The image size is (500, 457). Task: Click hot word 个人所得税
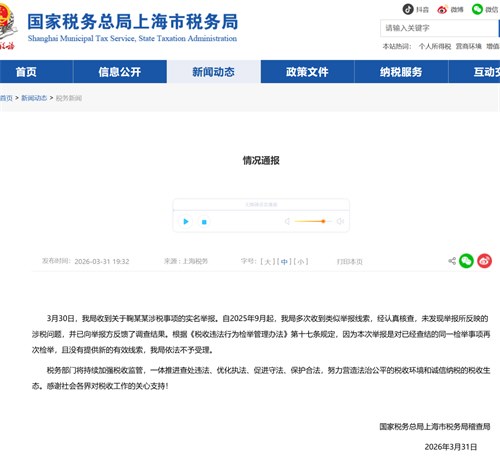coord(435,46)
